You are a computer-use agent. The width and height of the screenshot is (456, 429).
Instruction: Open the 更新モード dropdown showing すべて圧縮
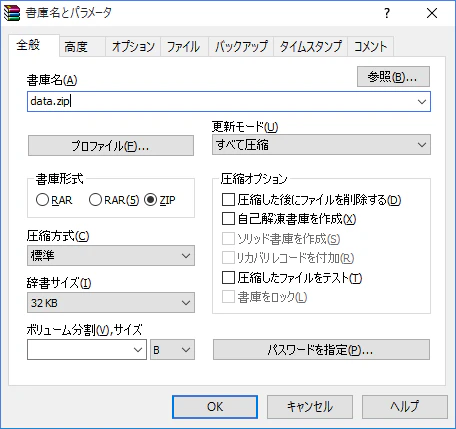pos(321,145)
